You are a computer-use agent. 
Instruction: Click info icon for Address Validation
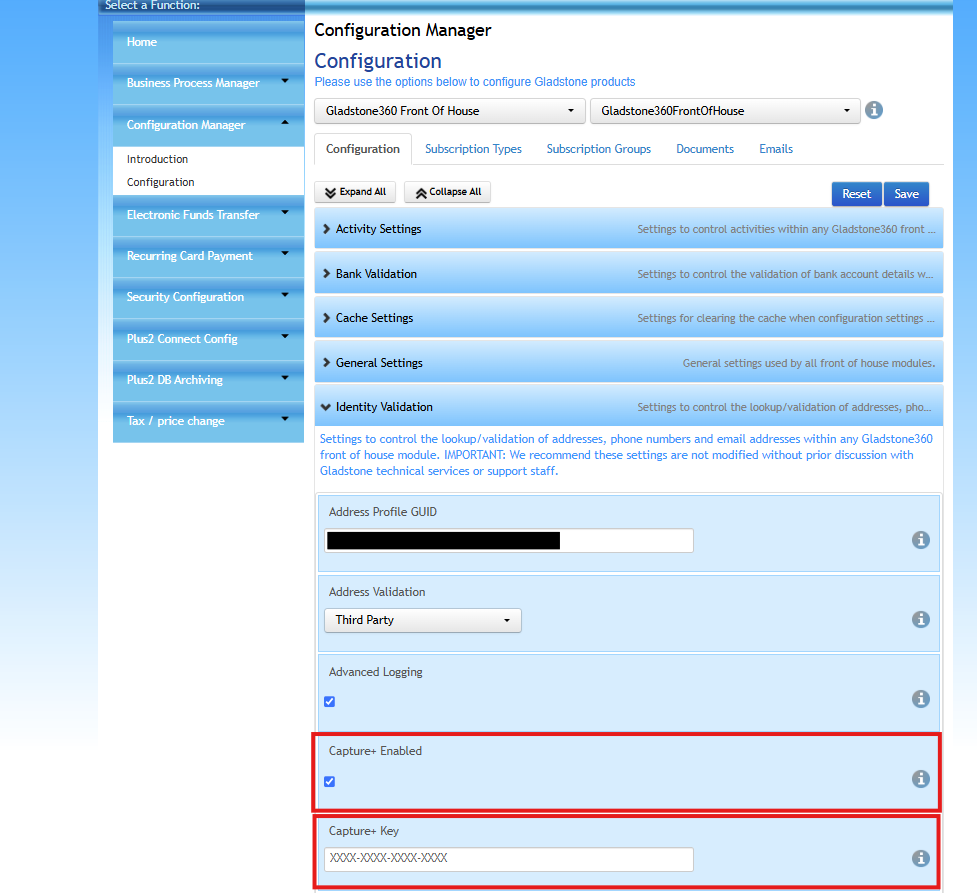pyautogui.click(x=920, y=619)
